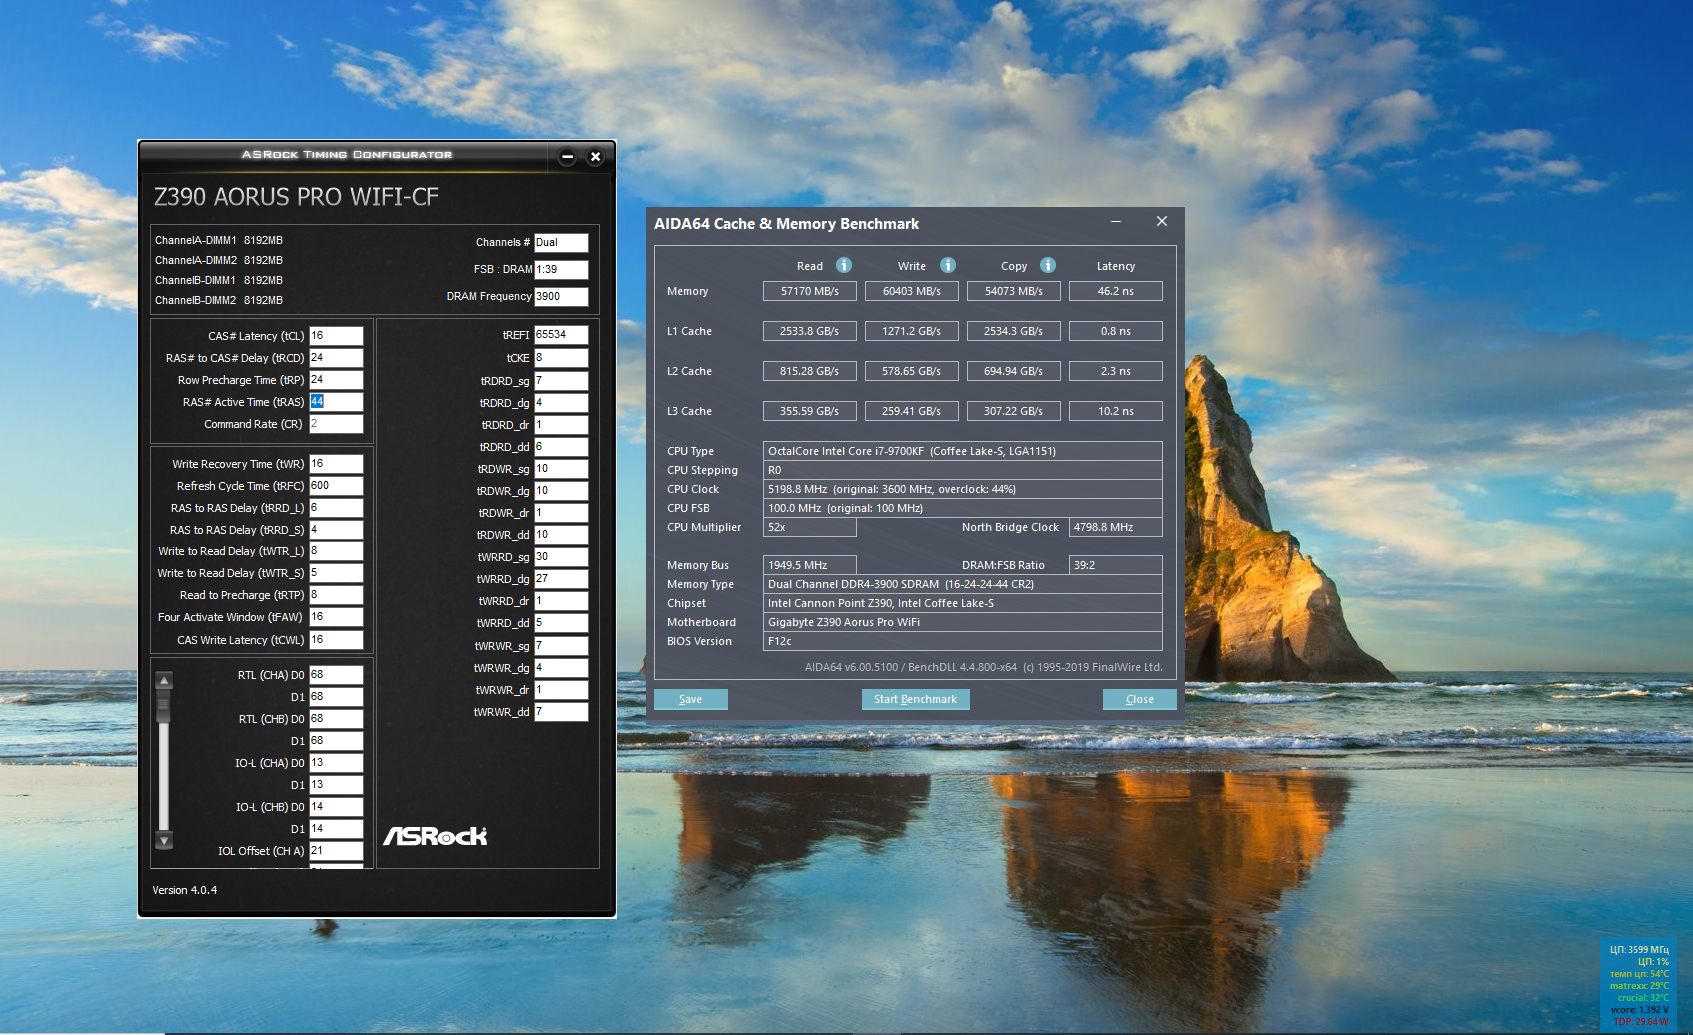The image size is (1693, 1035).
Task: Click L2 Cache write value 578.65 GB/s
Action: pyautogui.click(x=912, y=371)
